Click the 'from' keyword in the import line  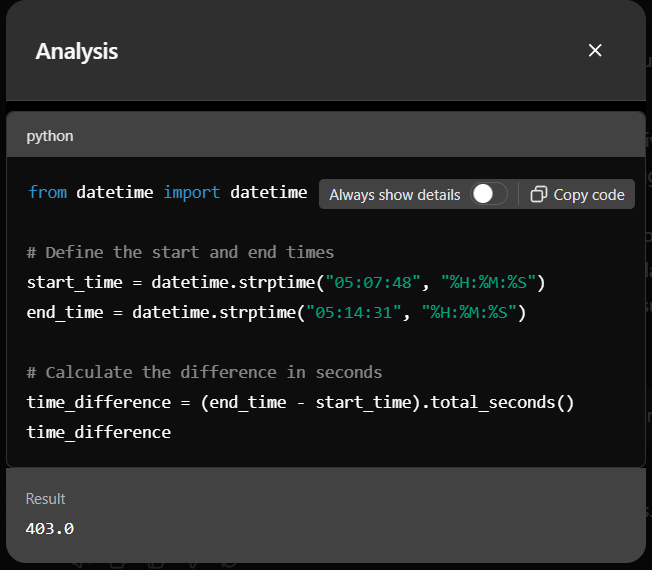point(47,192)
